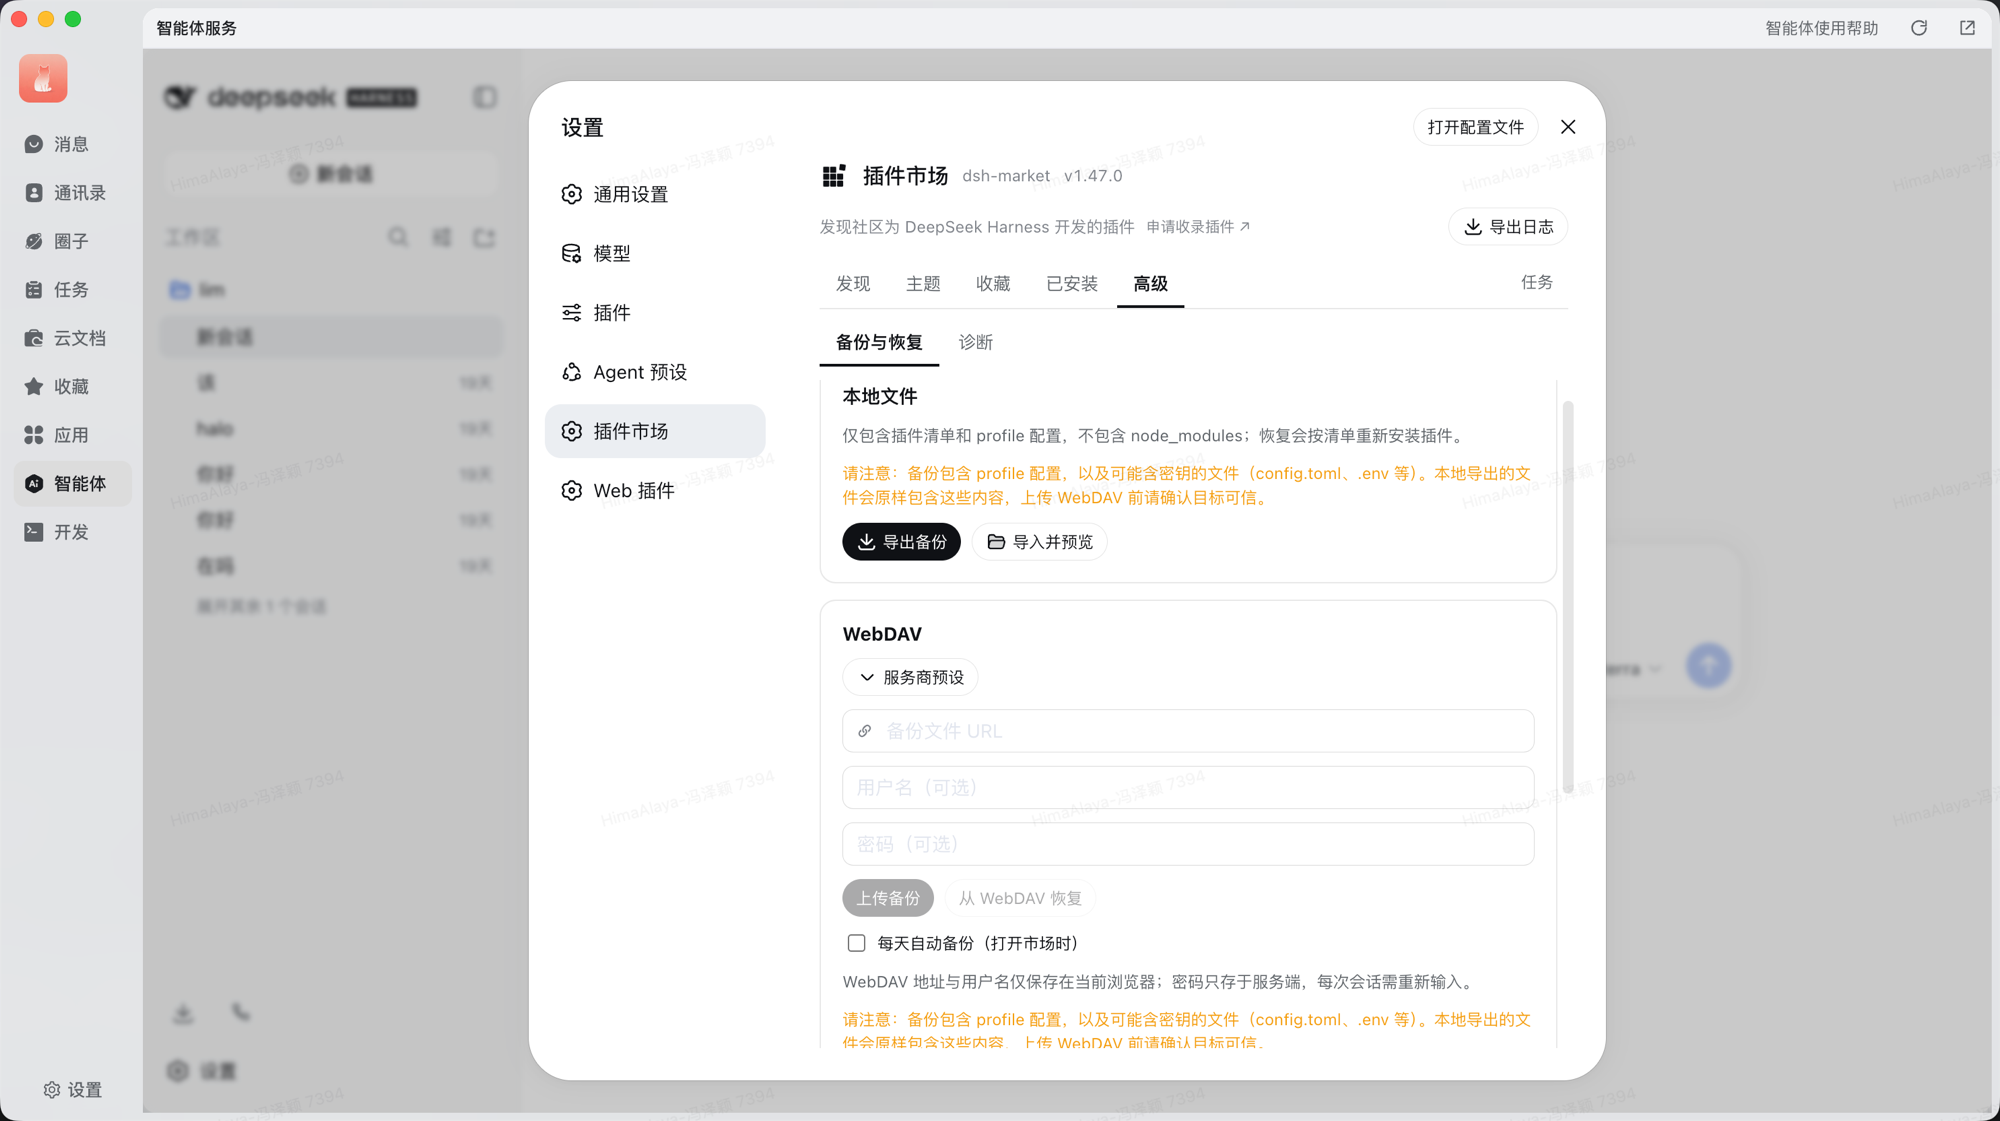Open agent service in external window icon
2000x1121 pixels.
(x=1967, y=28)
